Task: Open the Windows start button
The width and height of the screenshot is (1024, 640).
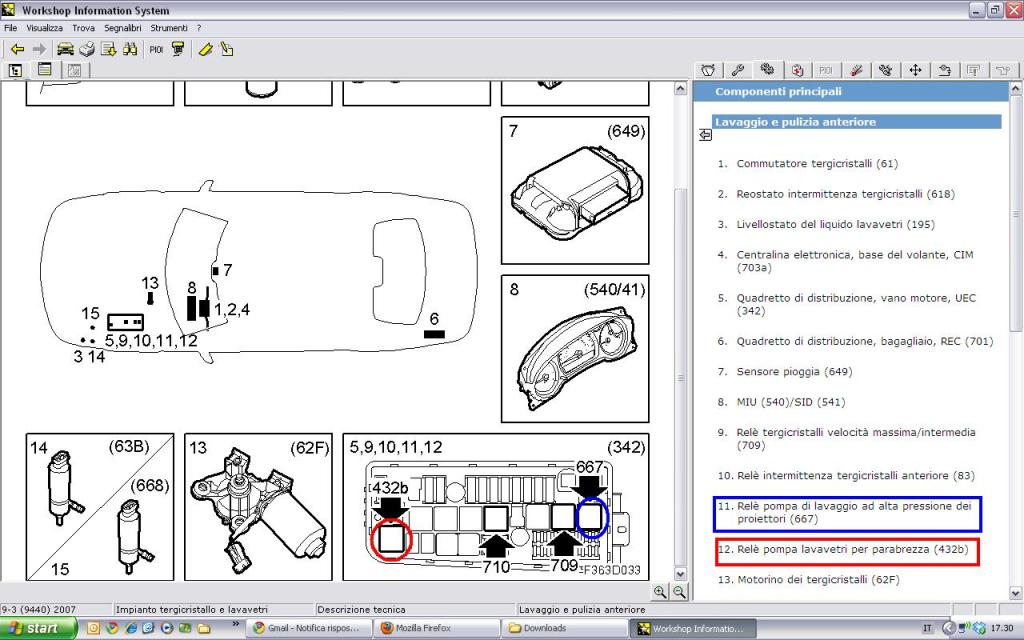Action: point(38,628)
